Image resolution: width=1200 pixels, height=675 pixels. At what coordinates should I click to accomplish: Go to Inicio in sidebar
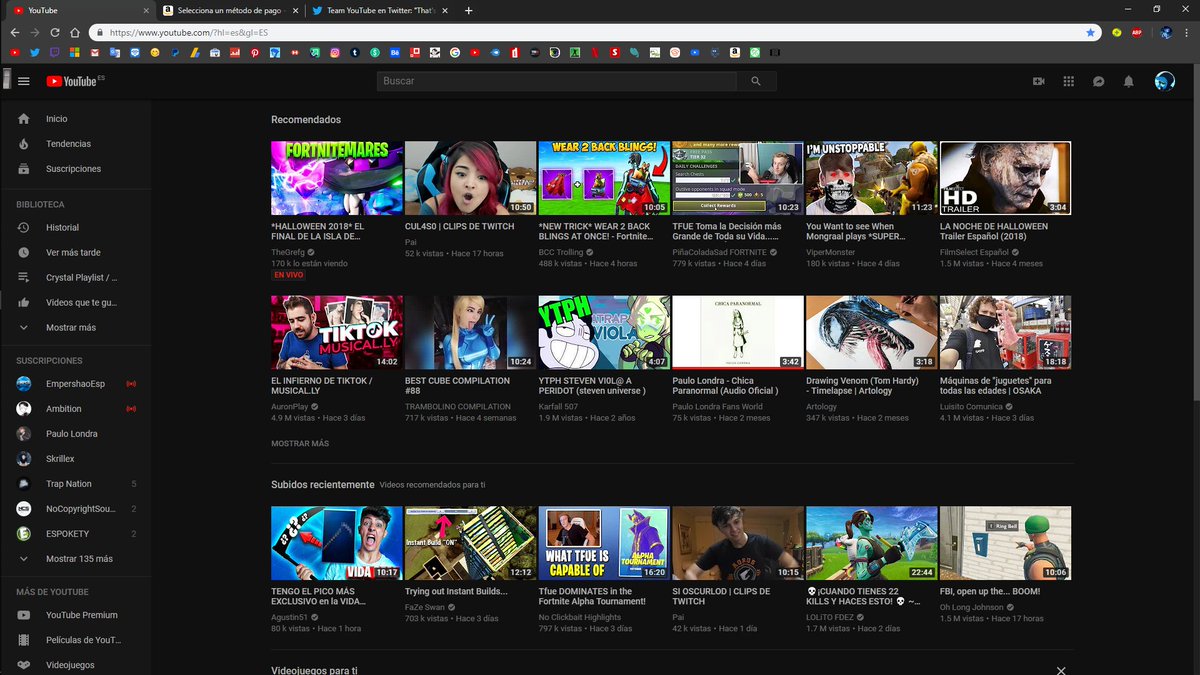point(76,119)
